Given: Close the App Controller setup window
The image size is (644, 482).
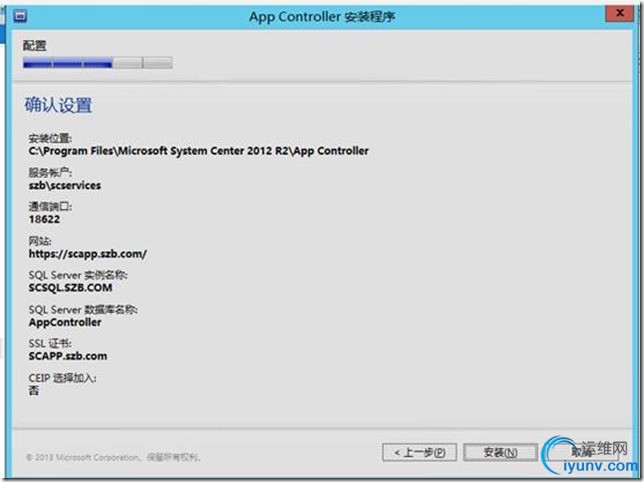Looking at the screenshot, I should click(x=620, y=14).
